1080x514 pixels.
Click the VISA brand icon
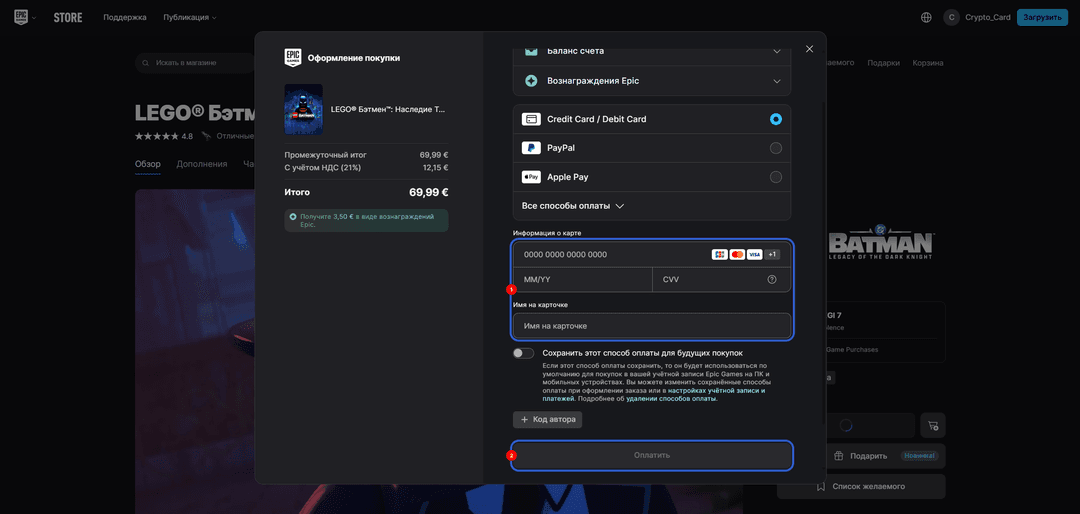(754, 255)
